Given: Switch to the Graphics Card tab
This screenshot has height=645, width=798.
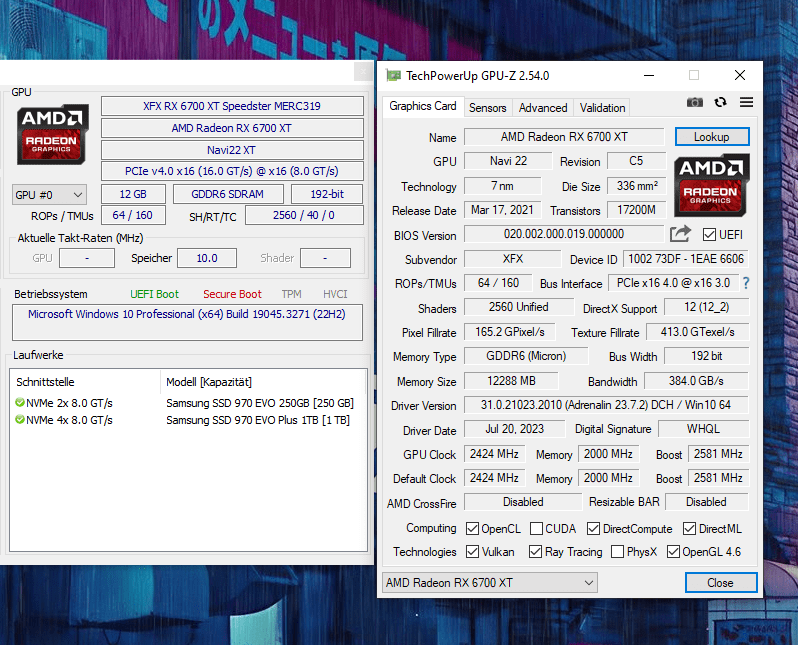Looking at the screenshot, I should click(423, 106).
